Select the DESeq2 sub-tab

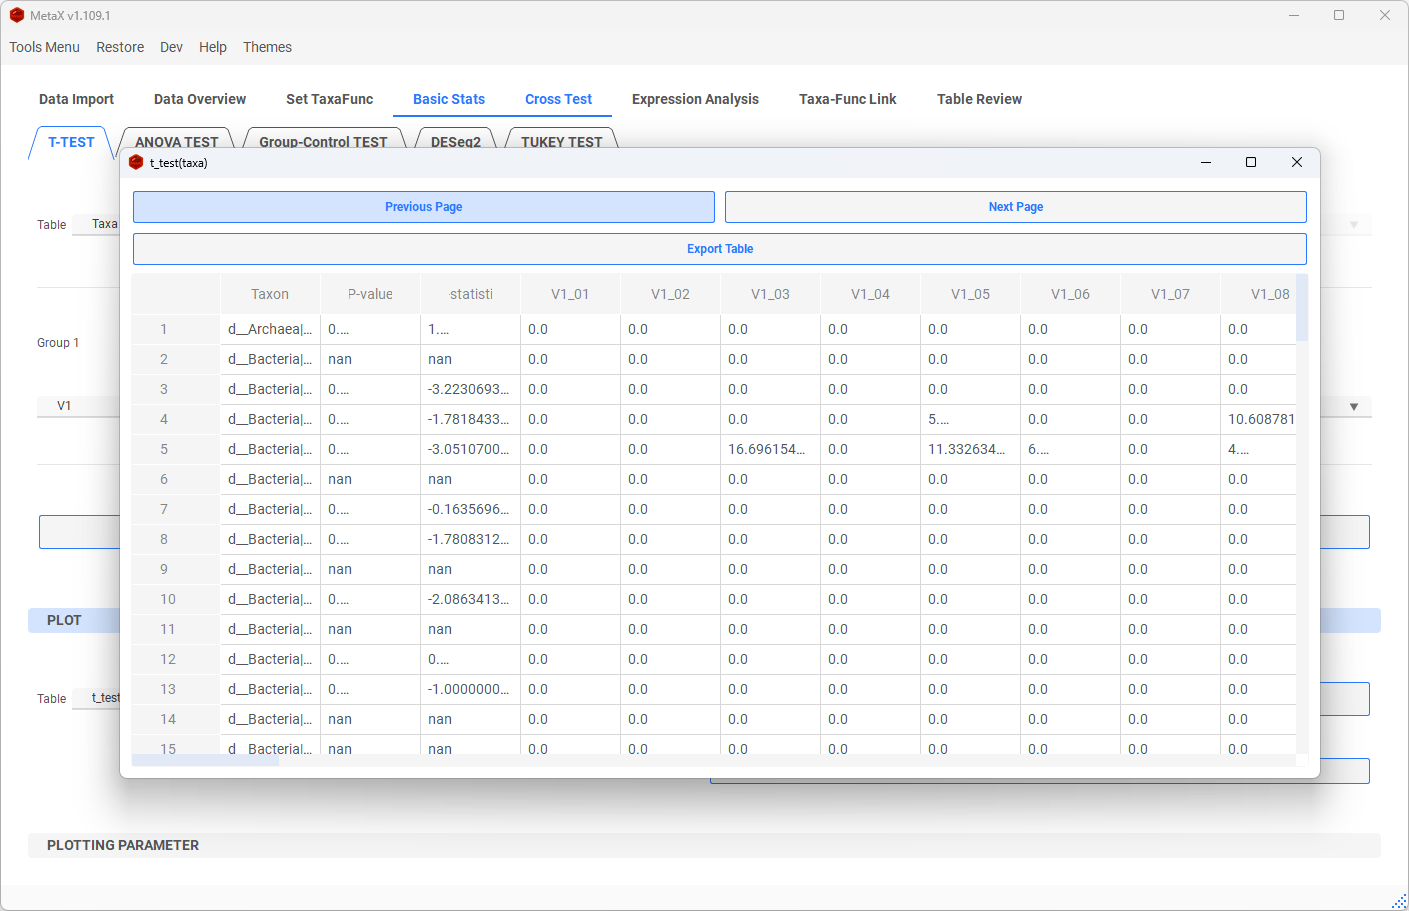tap(456, 141)
